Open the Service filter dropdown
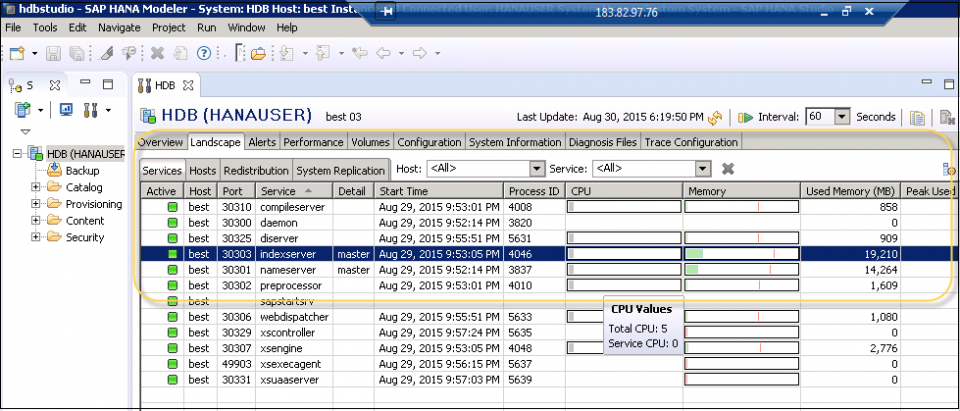 point(703,169)
